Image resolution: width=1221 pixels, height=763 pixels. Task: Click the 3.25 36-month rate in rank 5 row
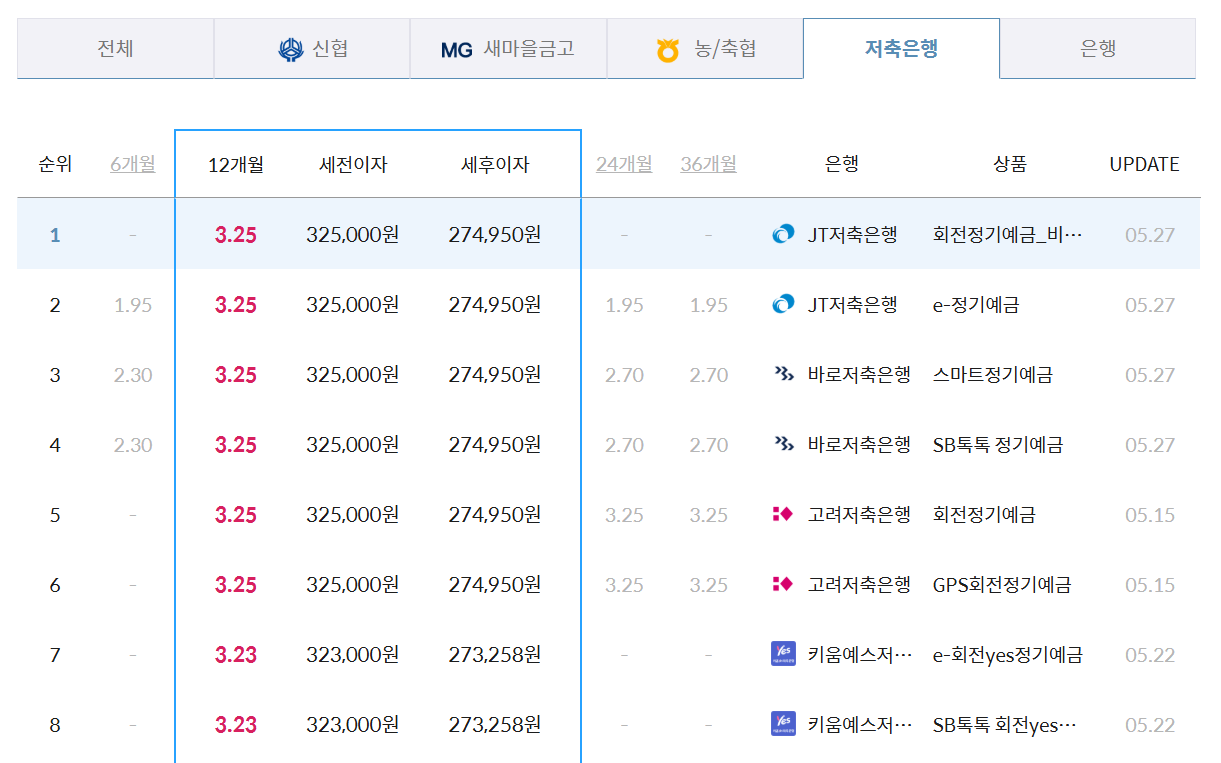tap(708, 514)
